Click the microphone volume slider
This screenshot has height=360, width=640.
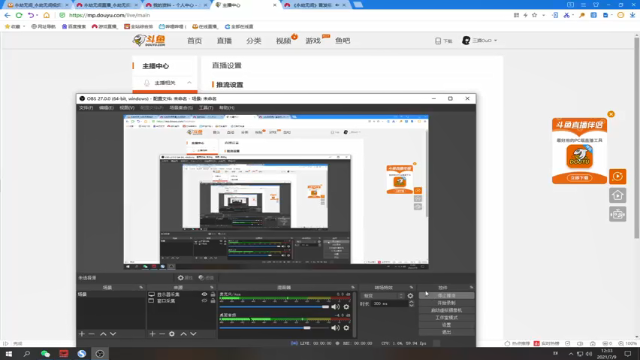tap(274, 307)
